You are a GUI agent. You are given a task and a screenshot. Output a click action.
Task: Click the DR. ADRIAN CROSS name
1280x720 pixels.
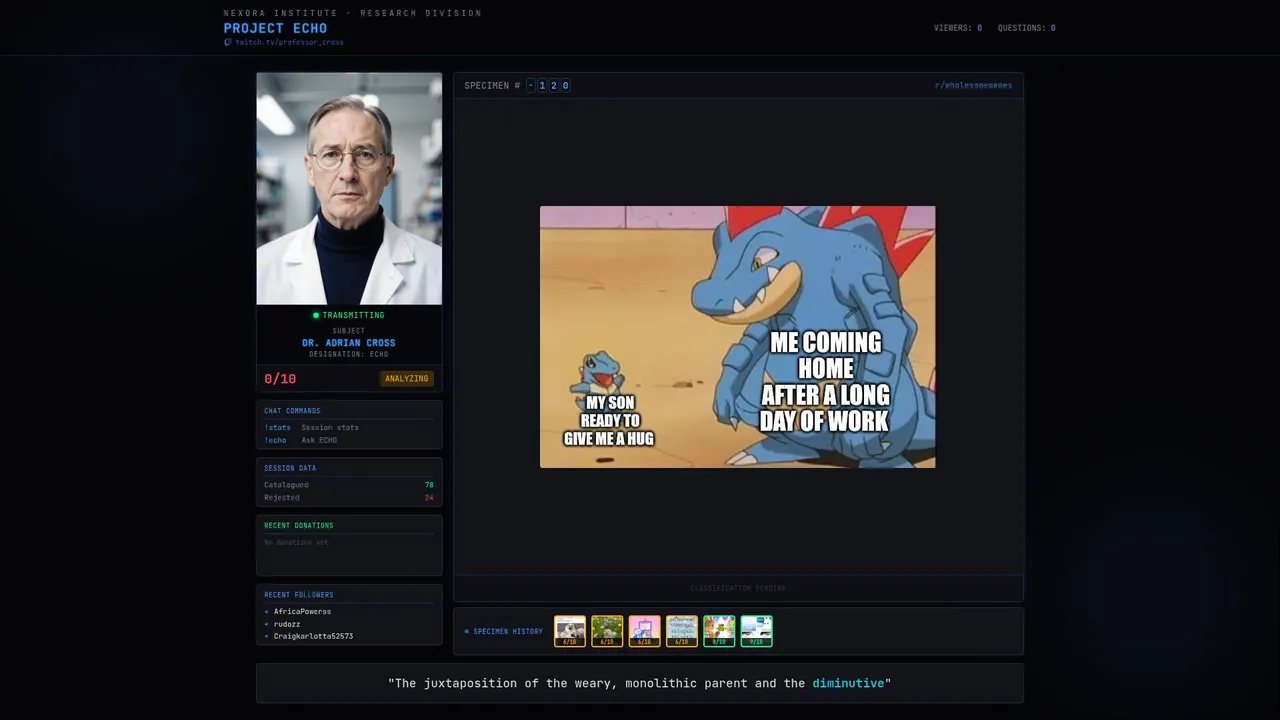point(349,343)
